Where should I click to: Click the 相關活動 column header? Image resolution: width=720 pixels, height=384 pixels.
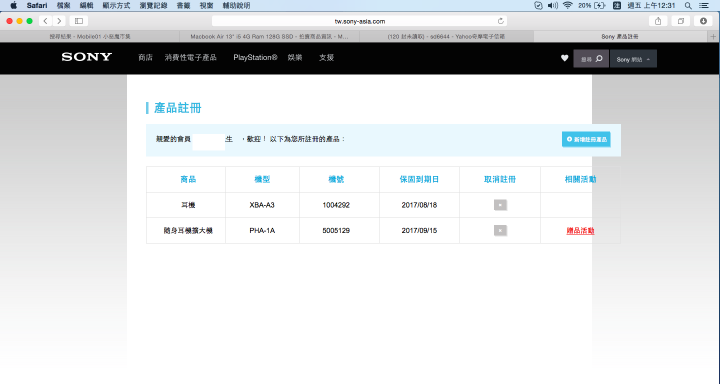point(580,179)
